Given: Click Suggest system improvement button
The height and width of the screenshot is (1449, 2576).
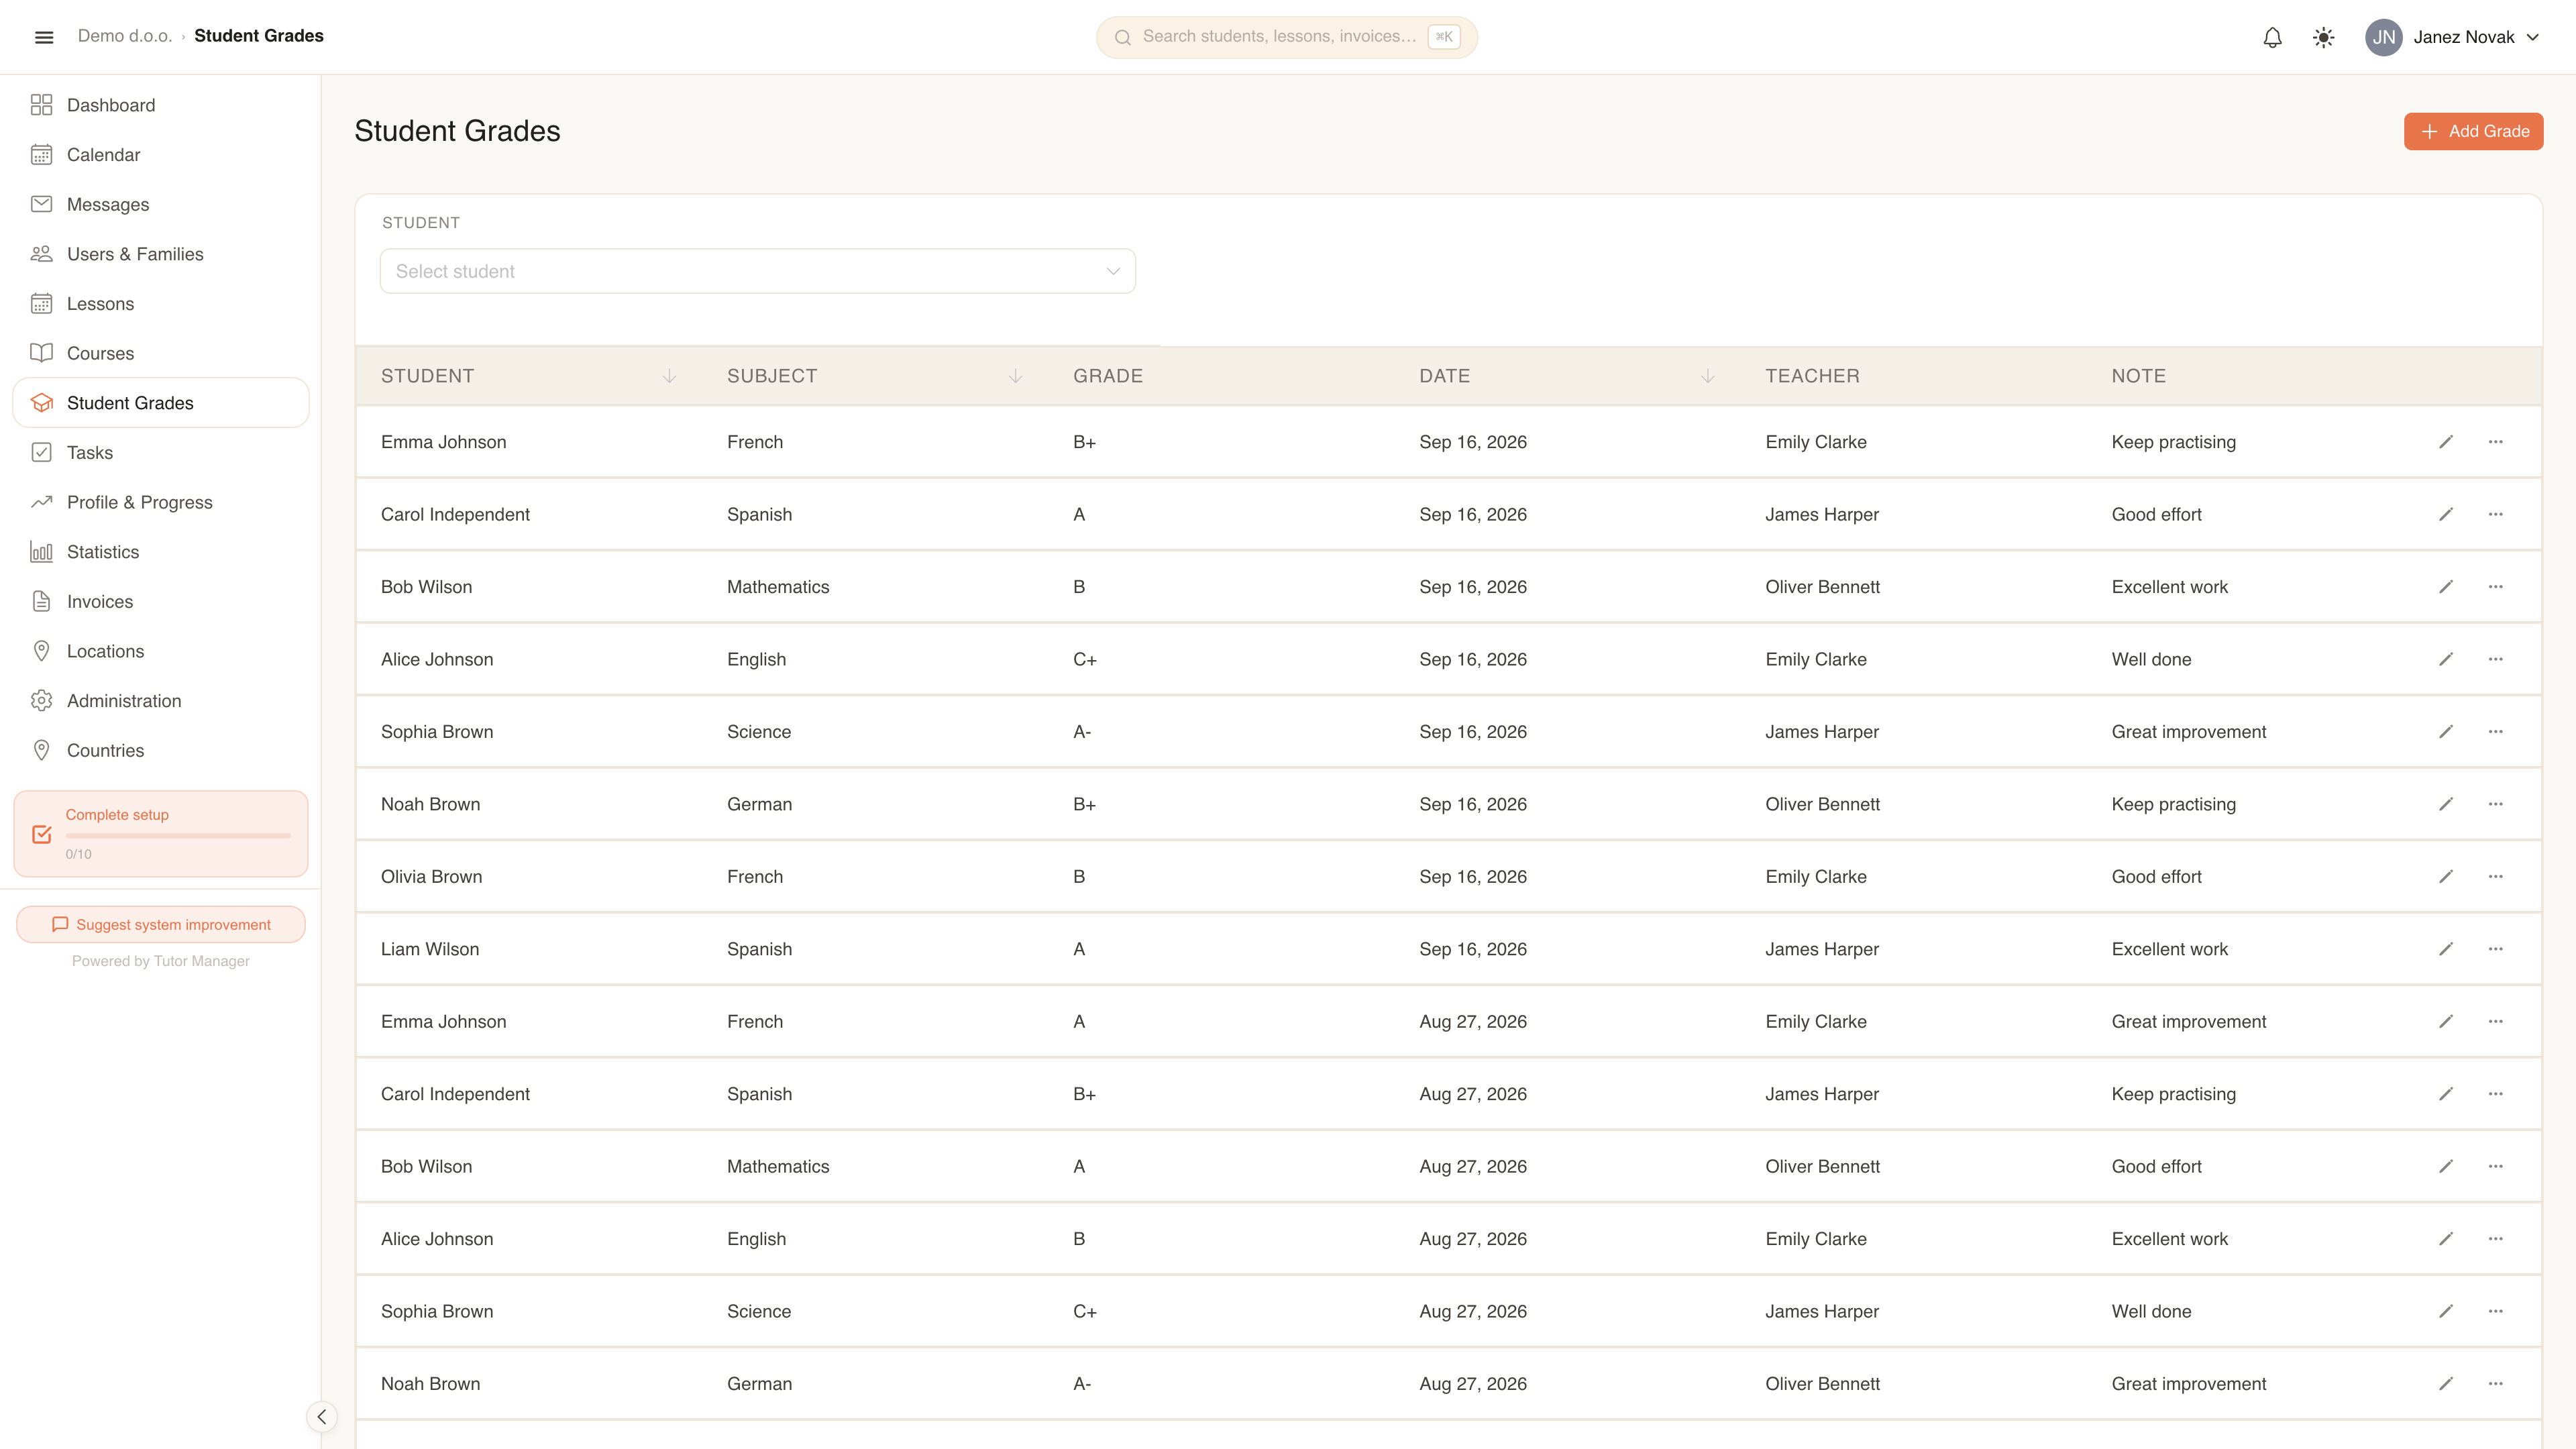Looking at the screenshot, I should [x=160, y=925].
